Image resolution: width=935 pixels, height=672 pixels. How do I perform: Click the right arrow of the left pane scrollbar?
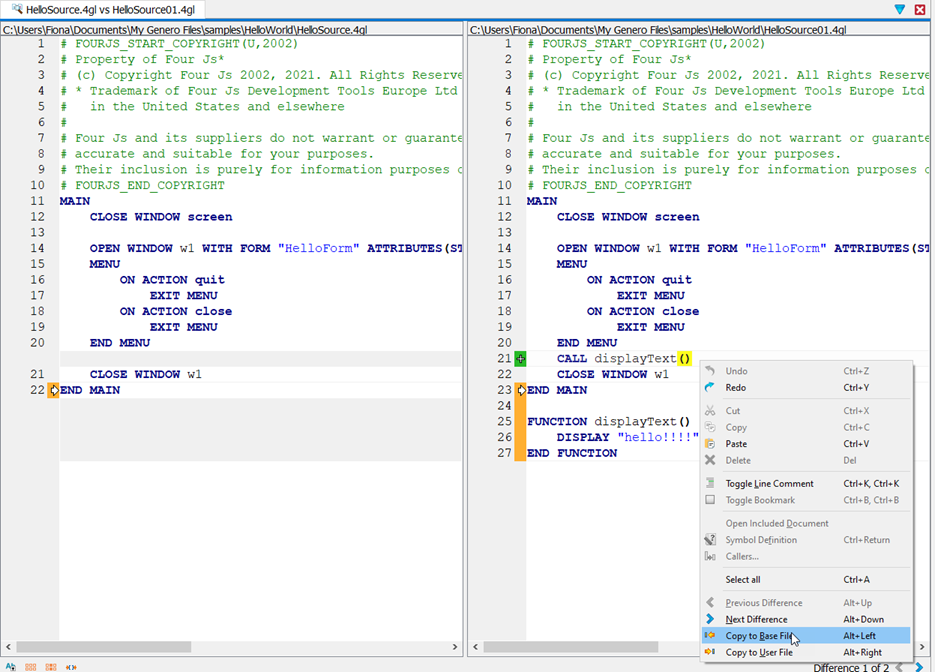click(x=455, y=647)
